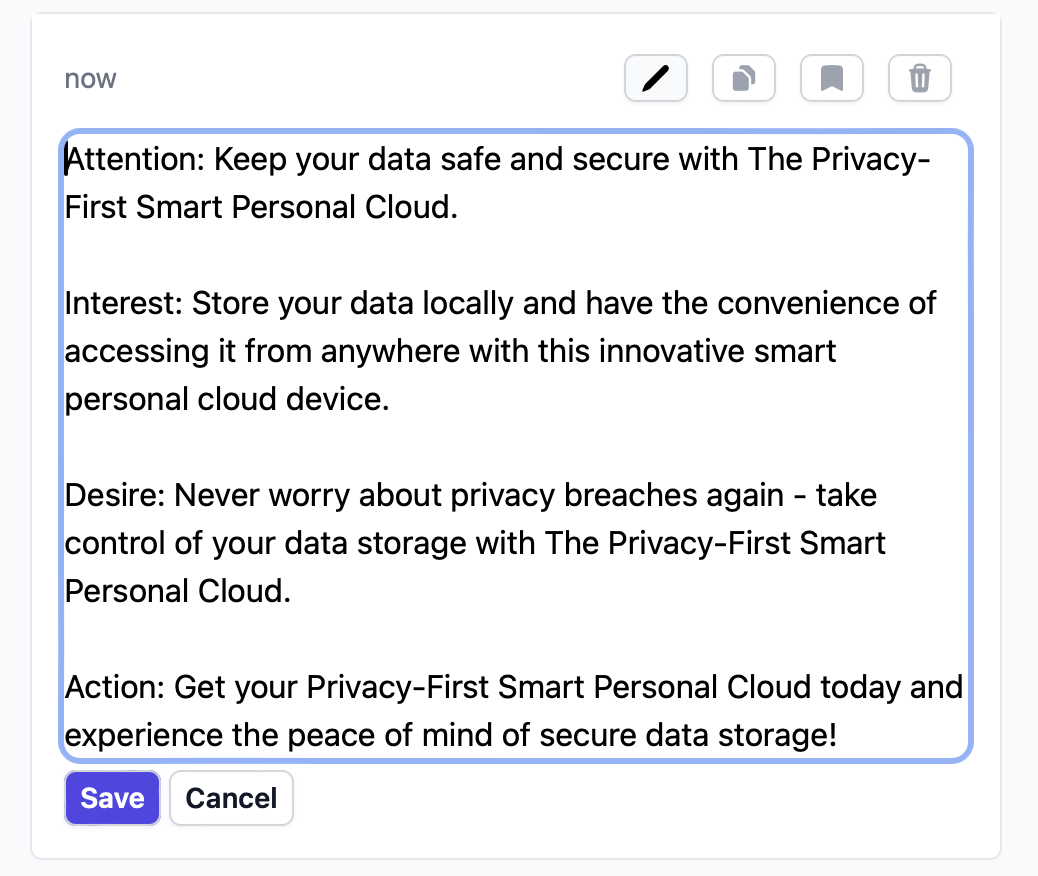1038x876 pixels.
Task: Click the word "Interest" in the text
Action: tap(122, 304)
